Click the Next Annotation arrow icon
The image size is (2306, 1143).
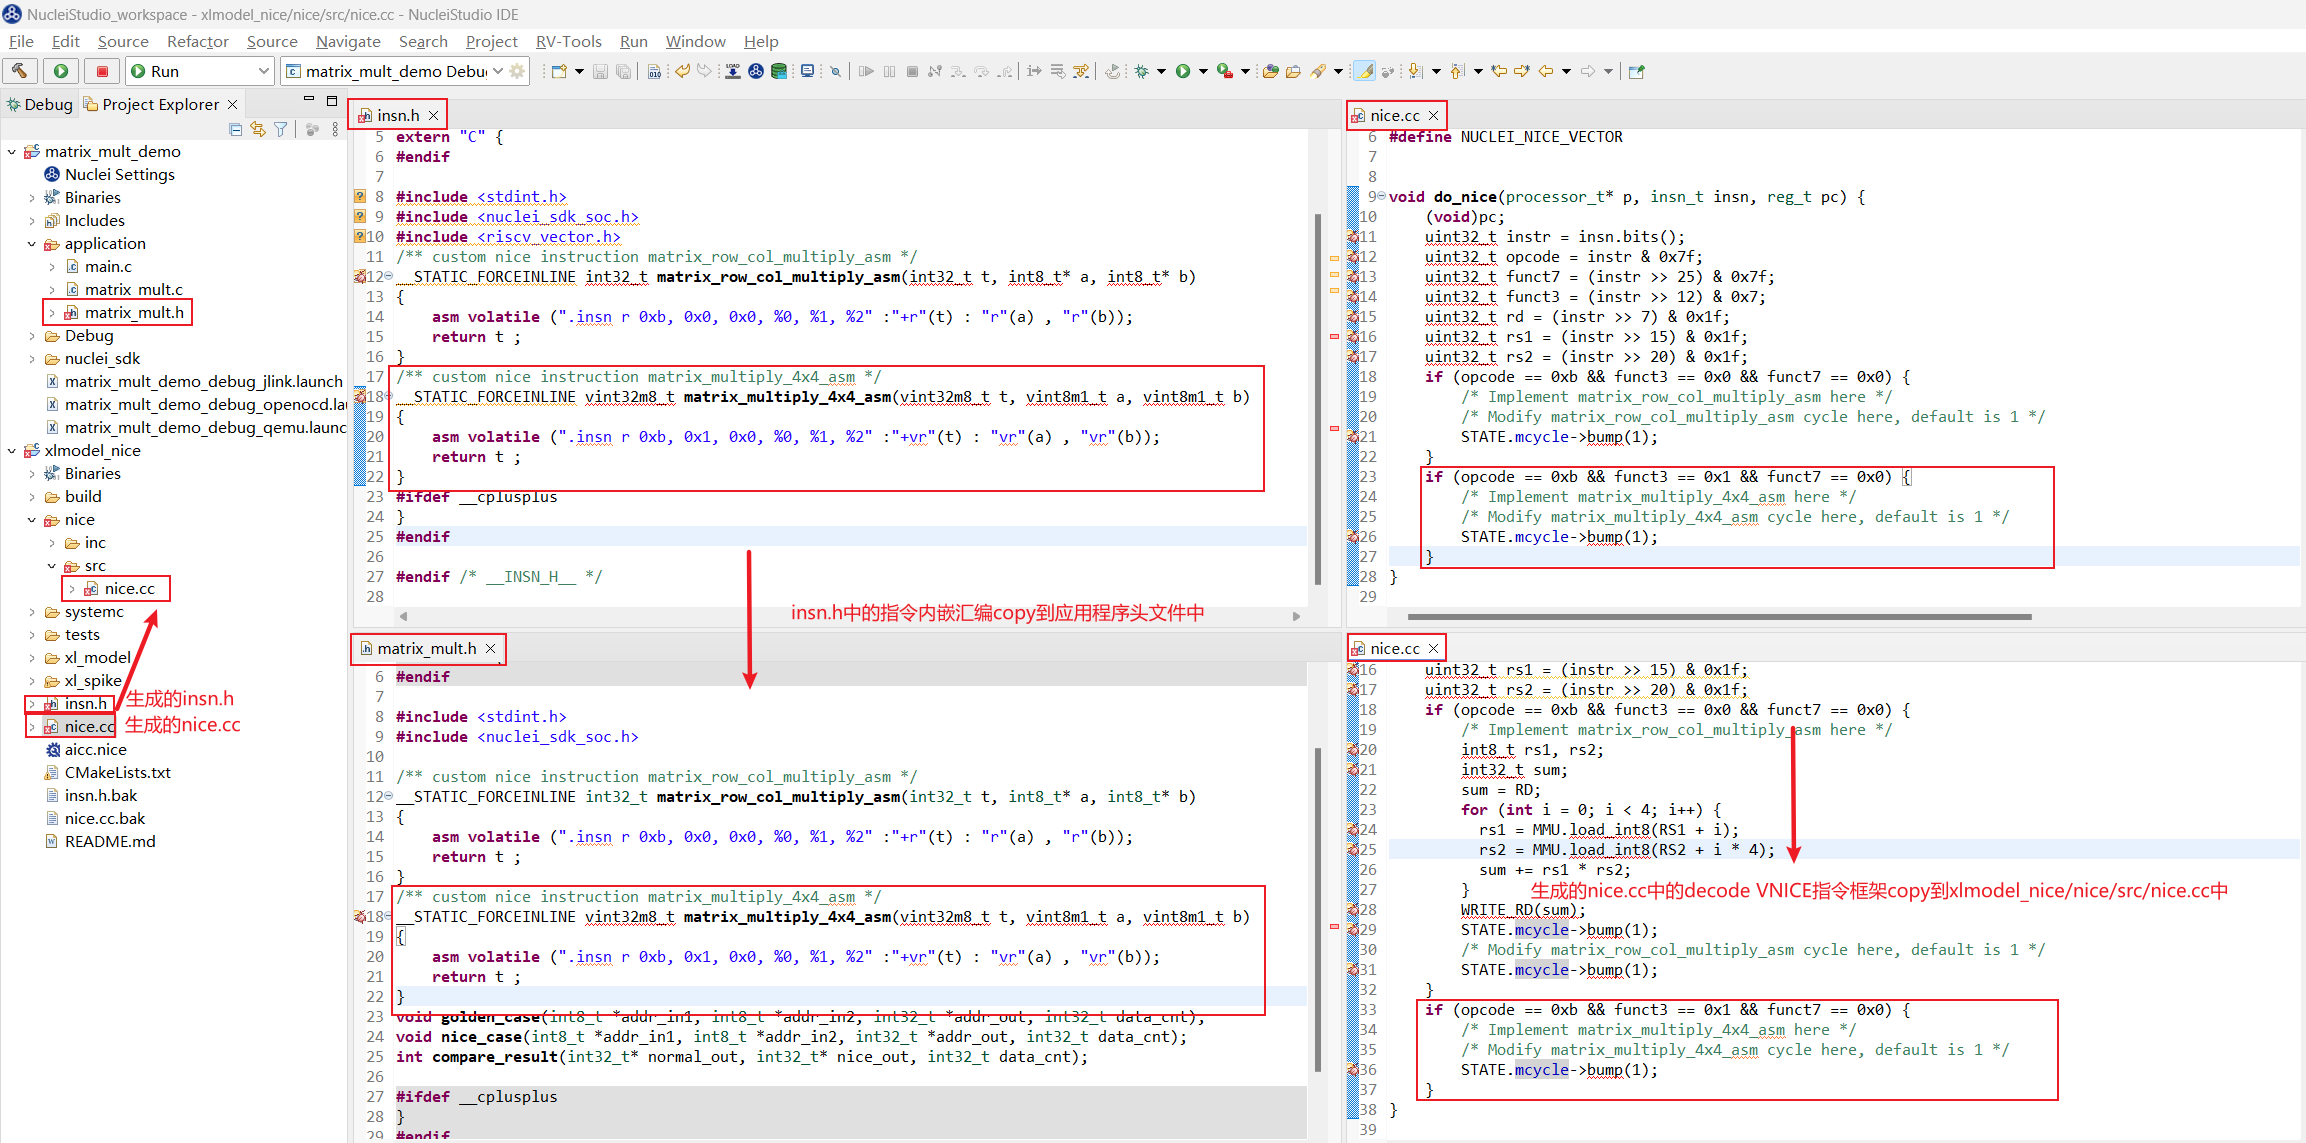click(x=1415, y=71)
